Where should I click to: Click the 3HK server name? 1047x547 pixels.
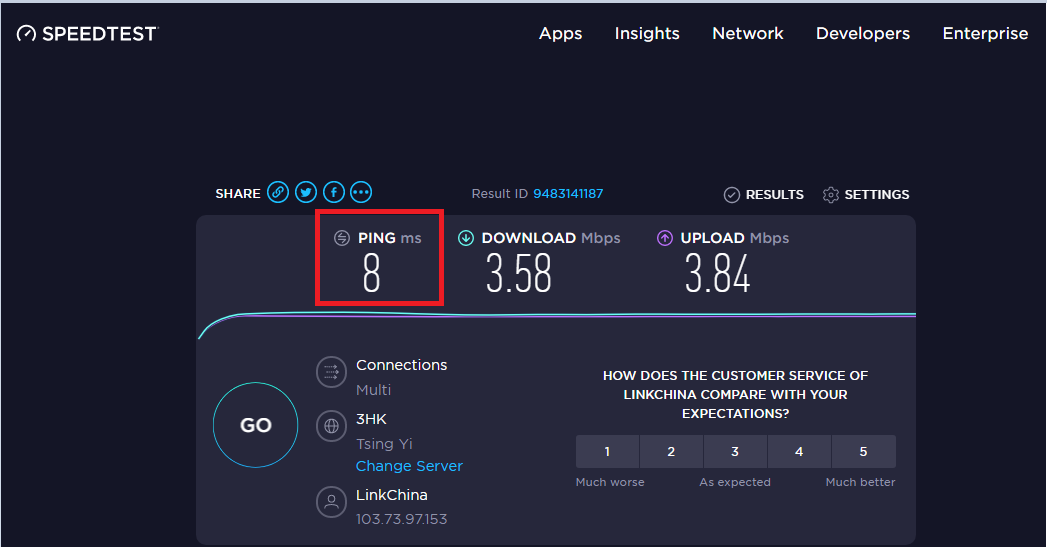[x=371, y=419]
